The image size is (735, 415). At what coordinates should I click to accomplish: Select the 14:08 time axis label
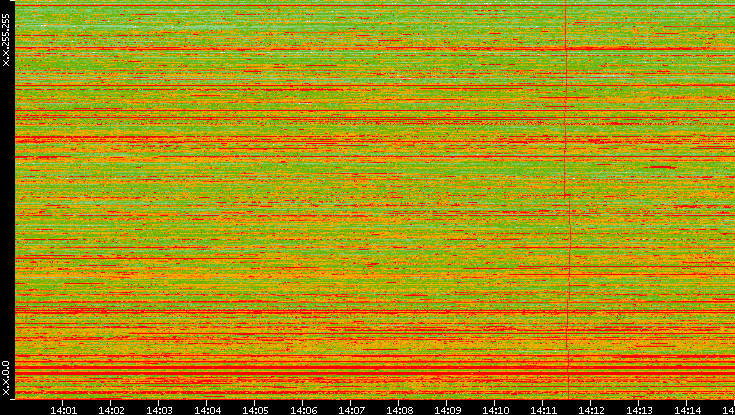click(399, 411)
